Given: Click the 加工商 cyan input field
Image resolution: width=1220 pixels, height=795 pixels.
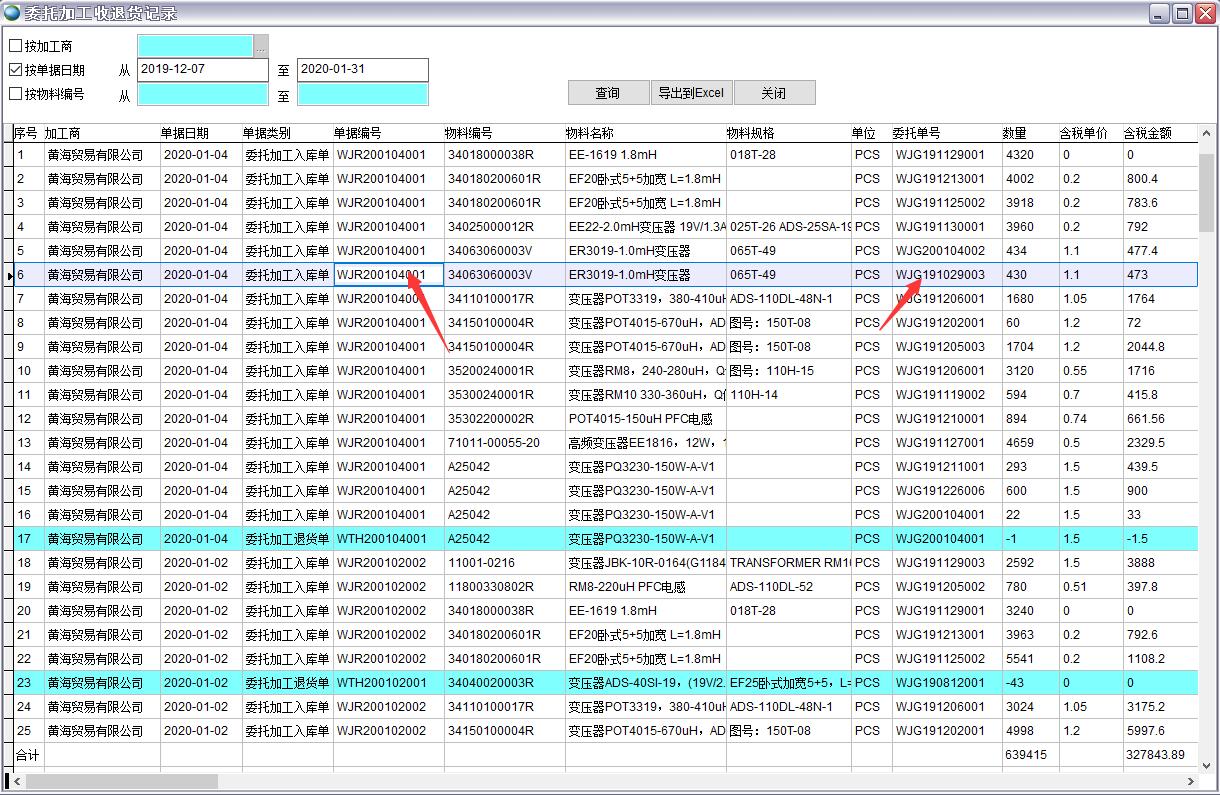Looking at the screenshot, I should [195, 46].
